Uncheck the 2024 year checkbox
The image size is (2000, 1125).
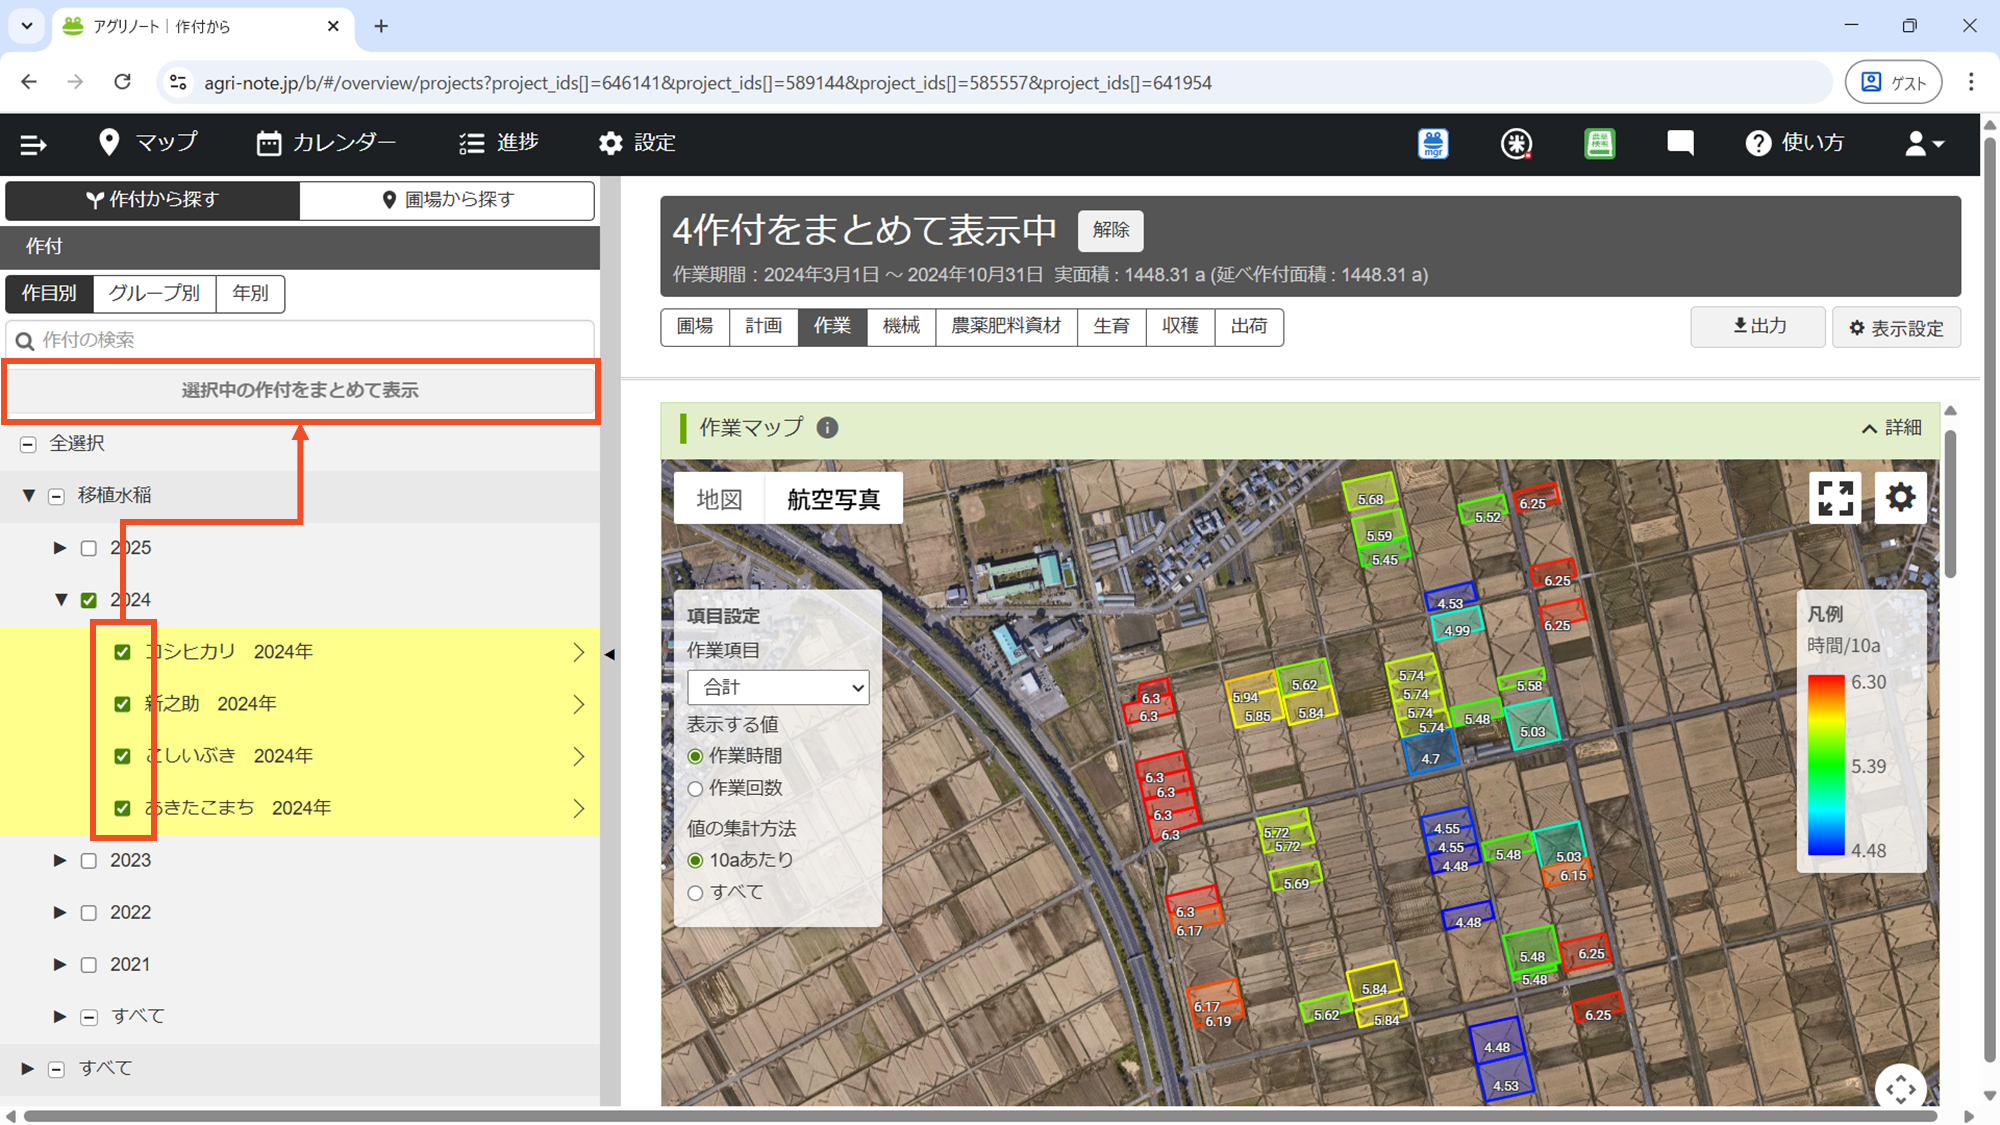(x=89, y=600)
